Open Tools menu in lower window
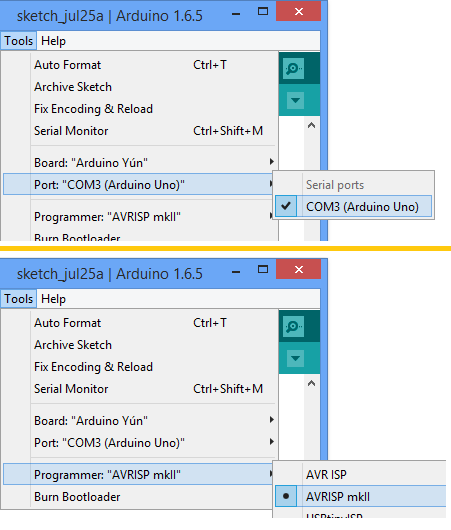 pyautogui.click(x=19, y=299)
